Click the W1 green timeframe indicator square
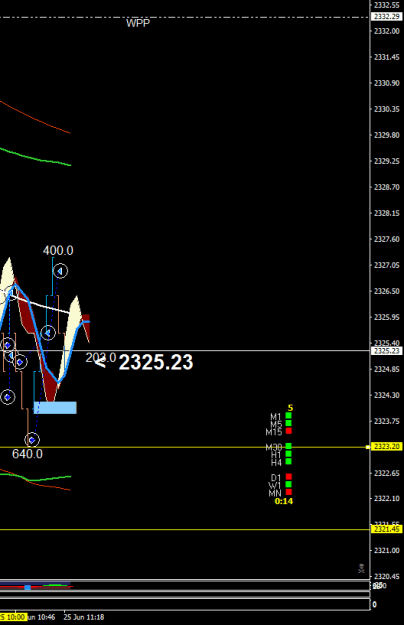 [x=288, y=484]
